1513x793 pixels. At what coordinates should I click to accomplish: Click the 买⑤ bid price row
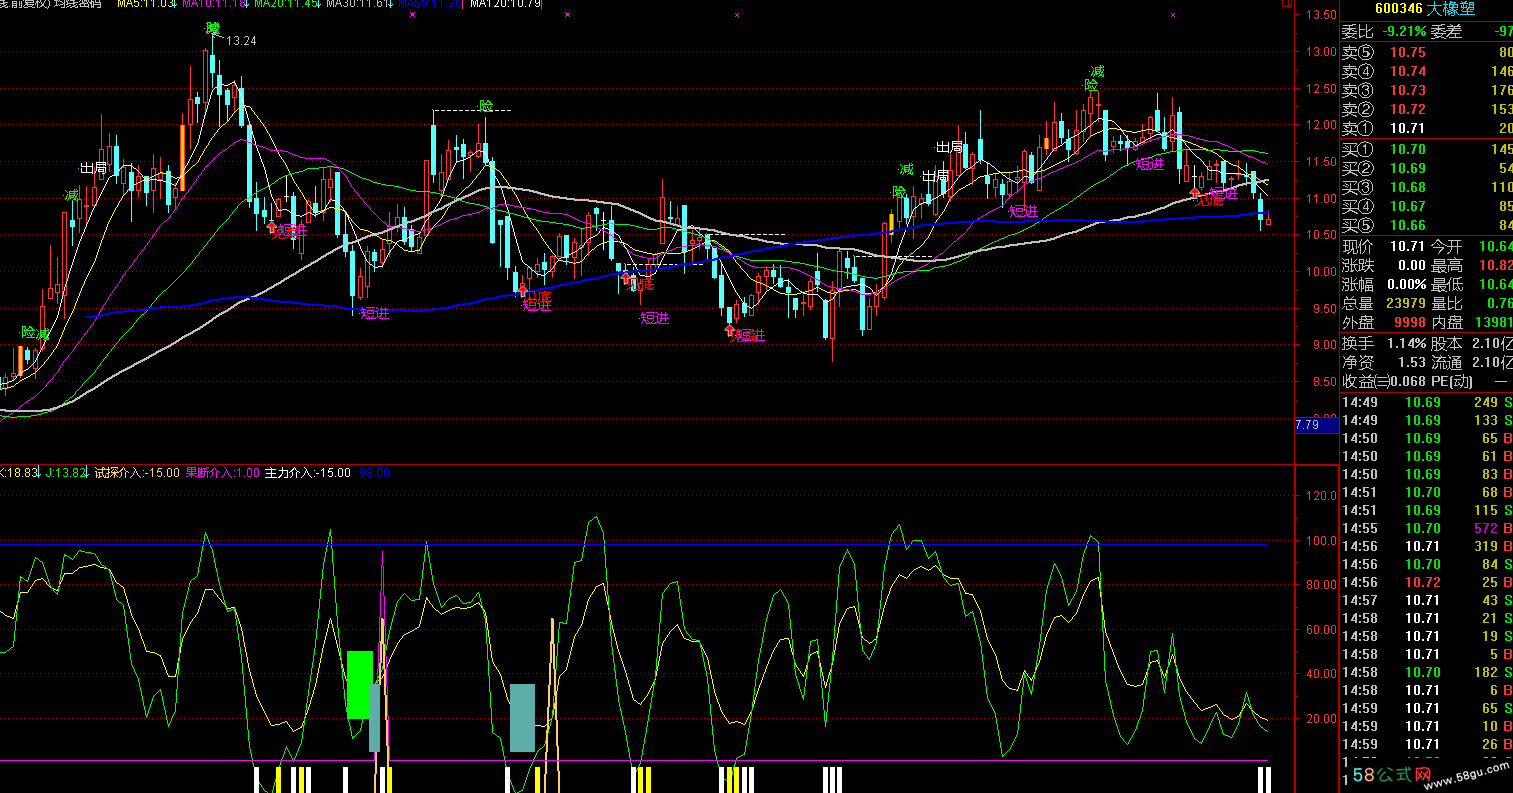[x=1425, y=225]
